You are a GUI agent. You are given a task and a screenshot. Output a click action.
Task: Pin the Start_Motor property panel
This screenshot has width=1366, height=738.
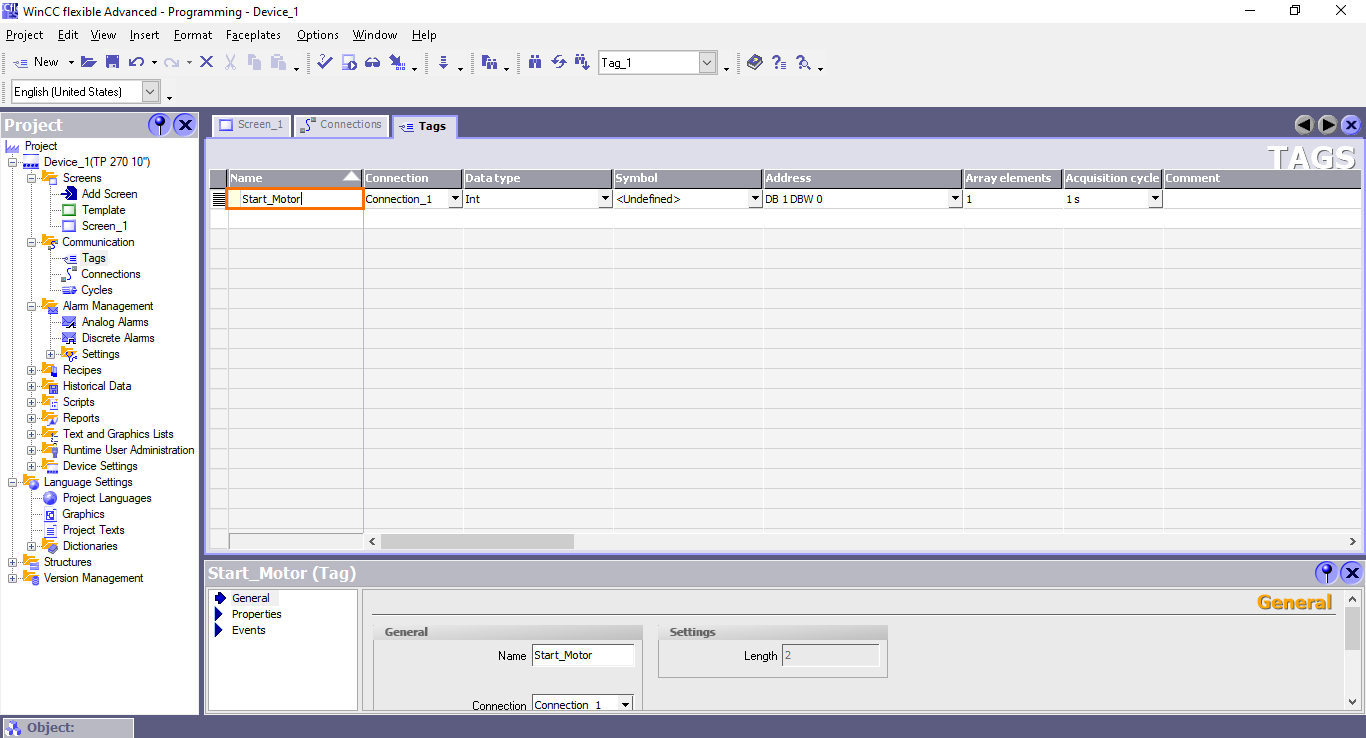click(x=1326, y=573)
